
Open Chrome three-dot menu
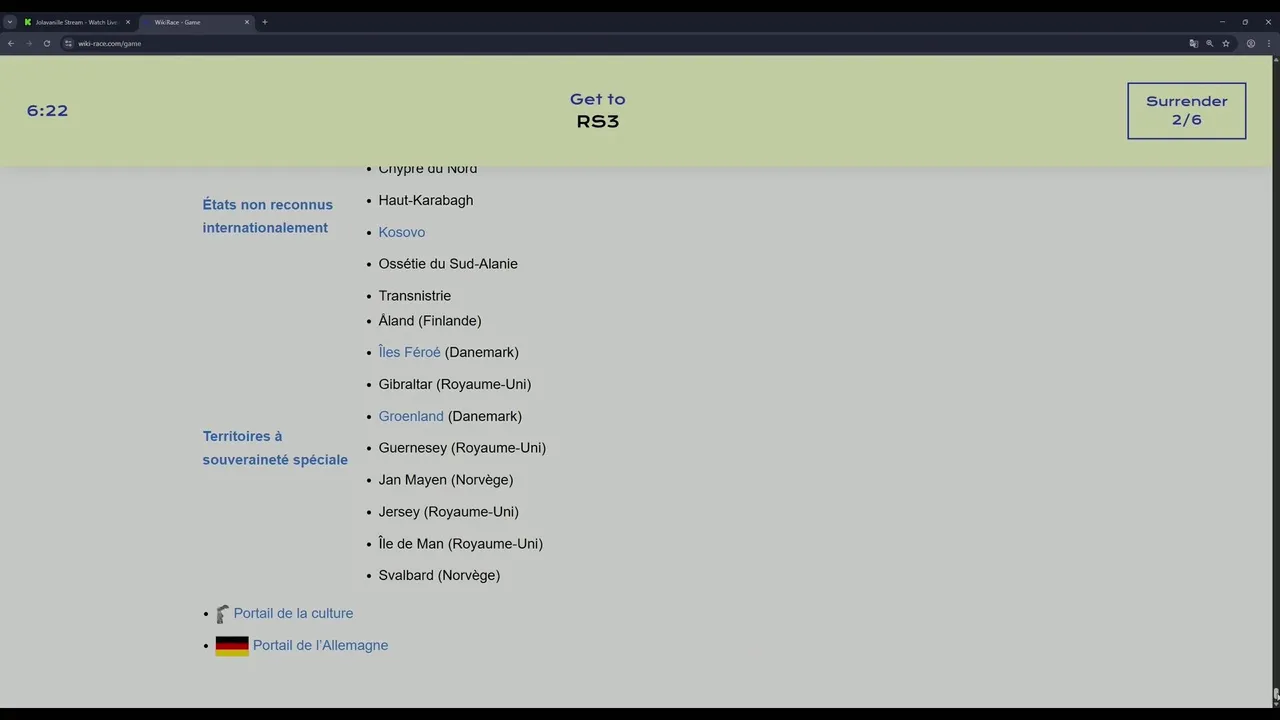1267,43
